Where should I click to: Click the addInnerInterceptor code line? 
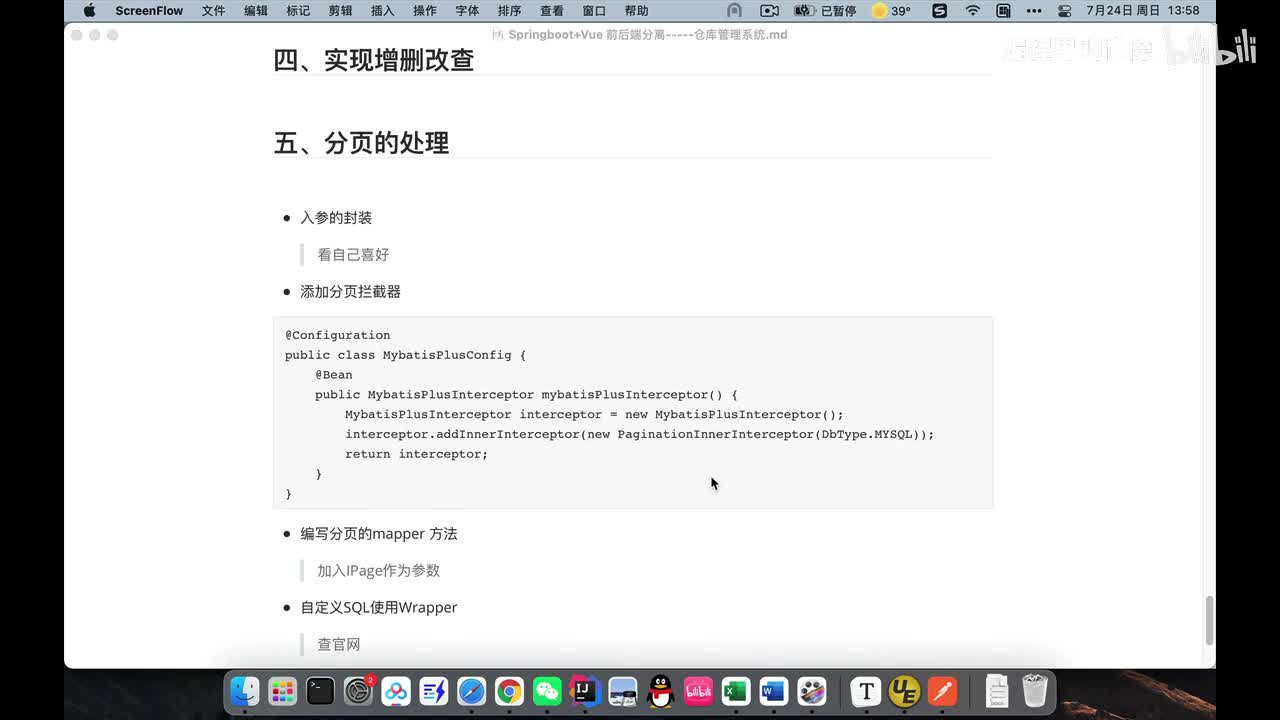tap(640, 434)
